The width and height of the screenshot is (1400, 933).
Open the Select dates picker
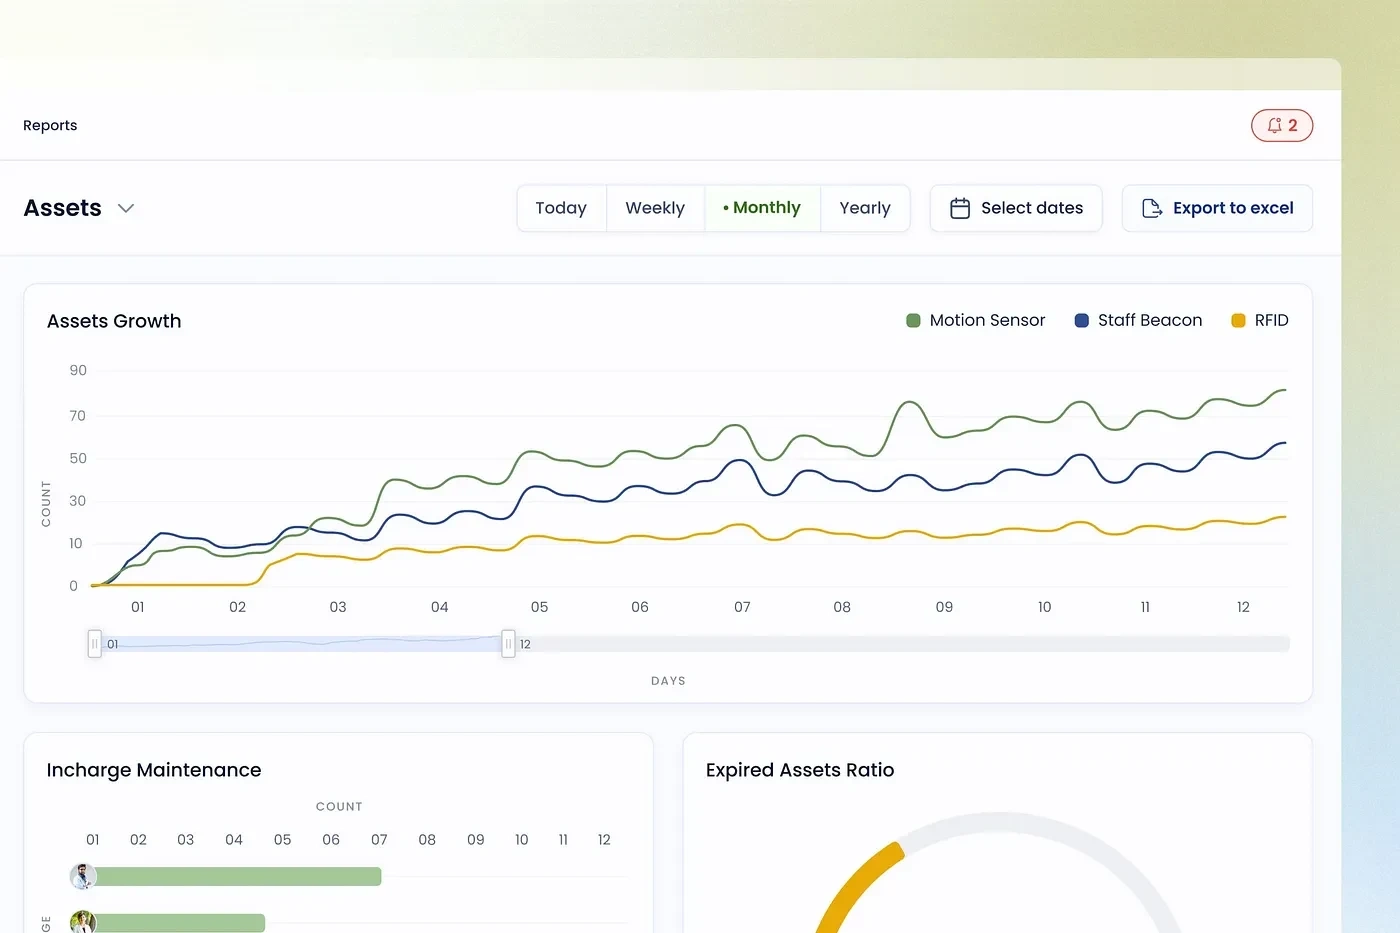pos(1016,208)
